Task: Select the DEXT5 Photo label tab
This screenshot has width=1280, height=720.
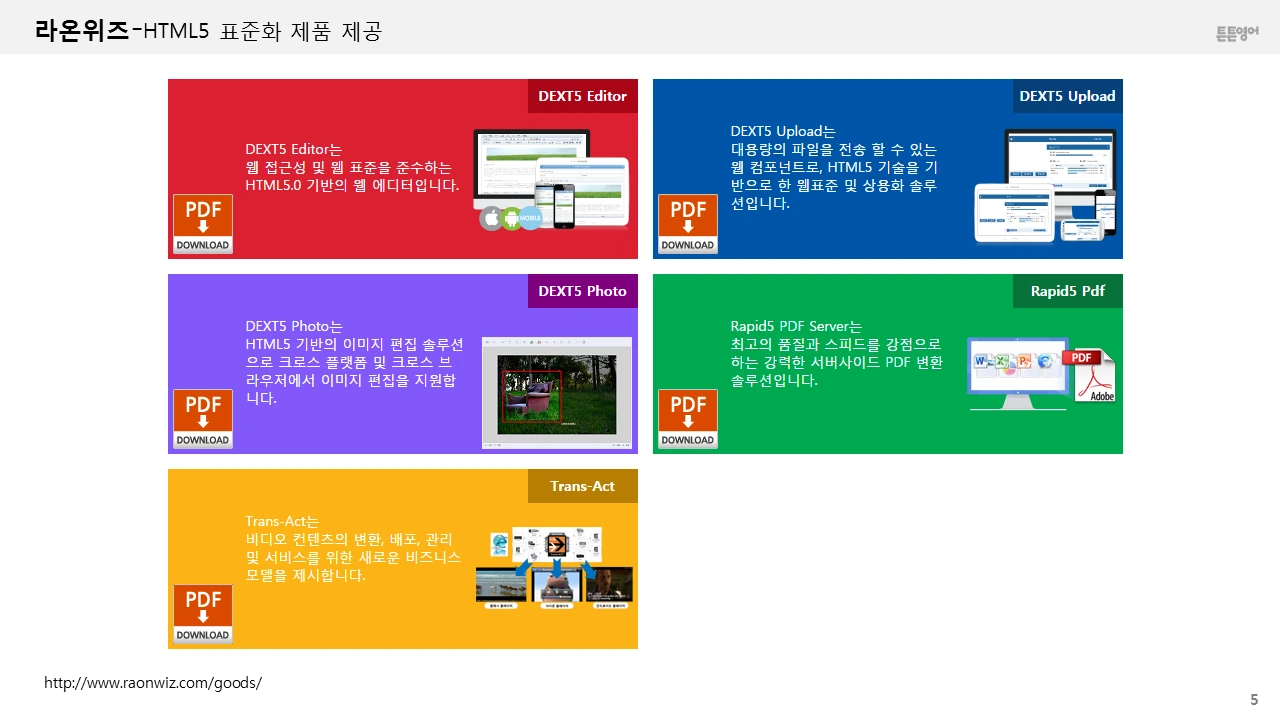Action: [583, 291]
